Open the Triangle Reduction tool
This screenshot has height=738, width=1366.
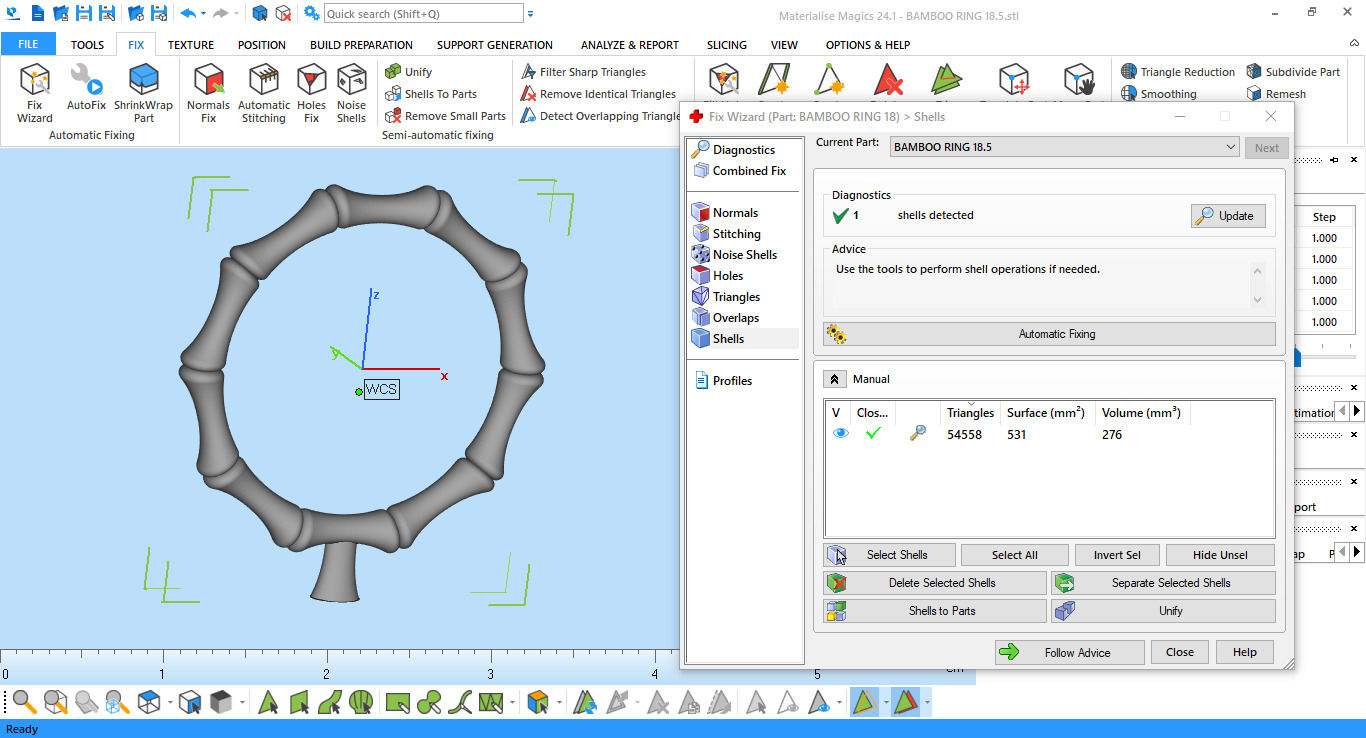click(x=1178, y=72)
